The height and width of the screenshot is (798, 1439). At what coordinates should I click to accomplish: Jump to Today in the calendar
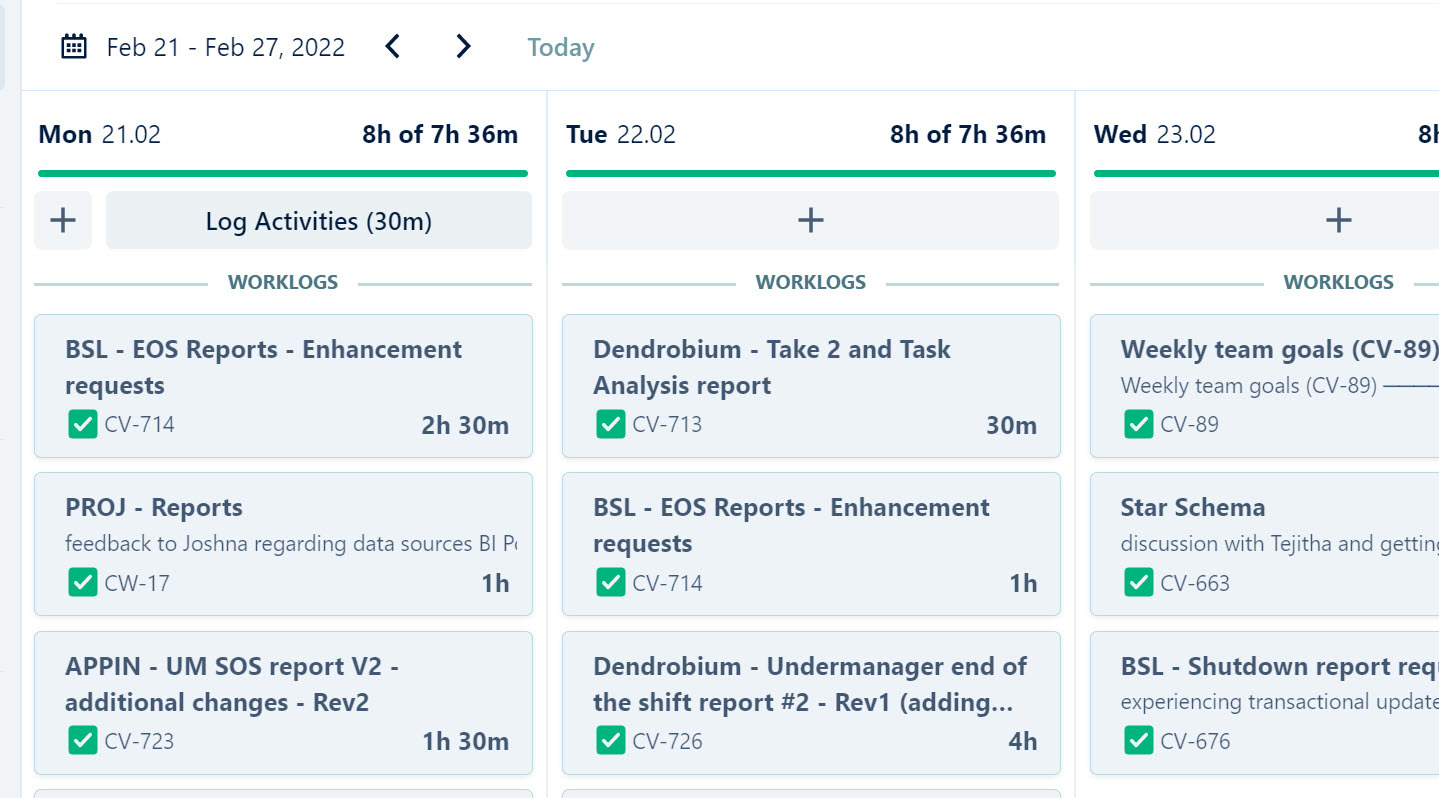(x=560, y=47)
